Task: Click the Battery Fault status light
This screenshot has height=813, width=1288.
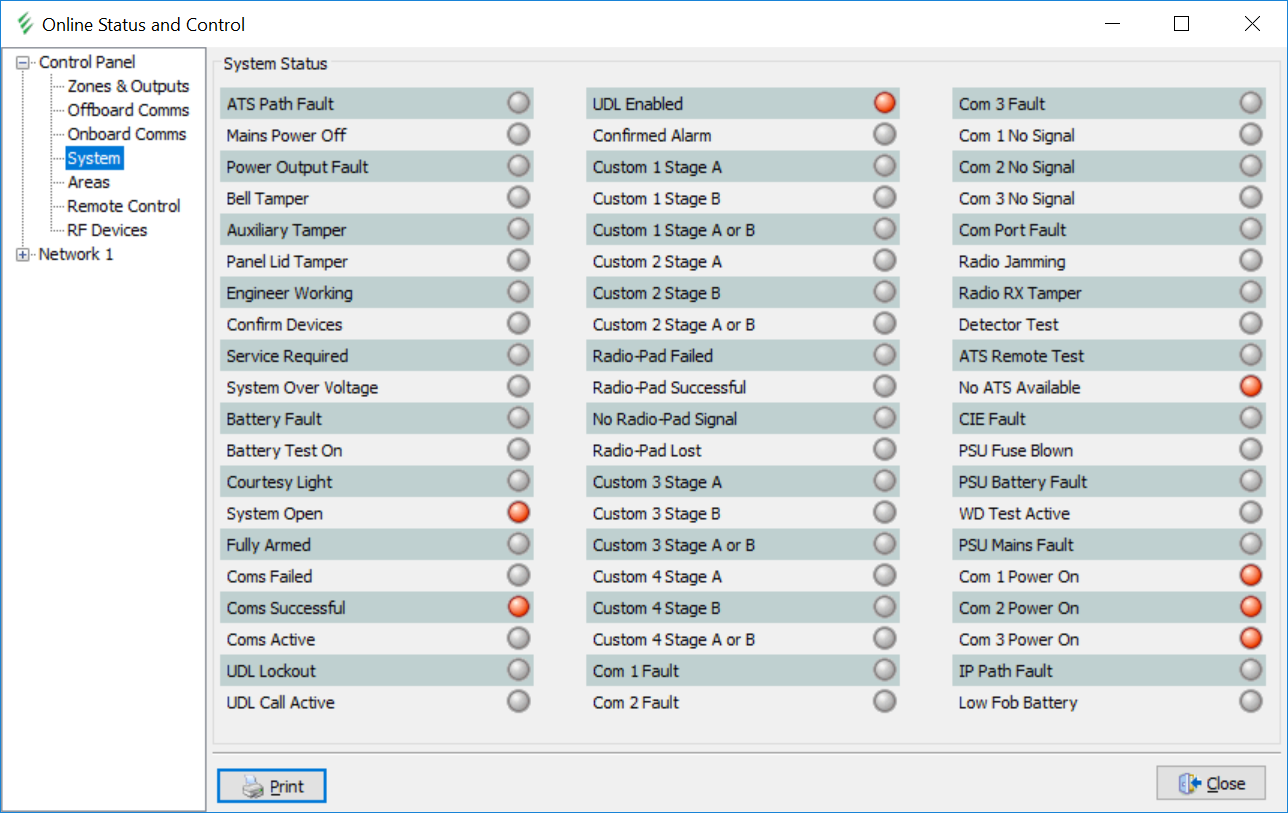Action: 518,419
